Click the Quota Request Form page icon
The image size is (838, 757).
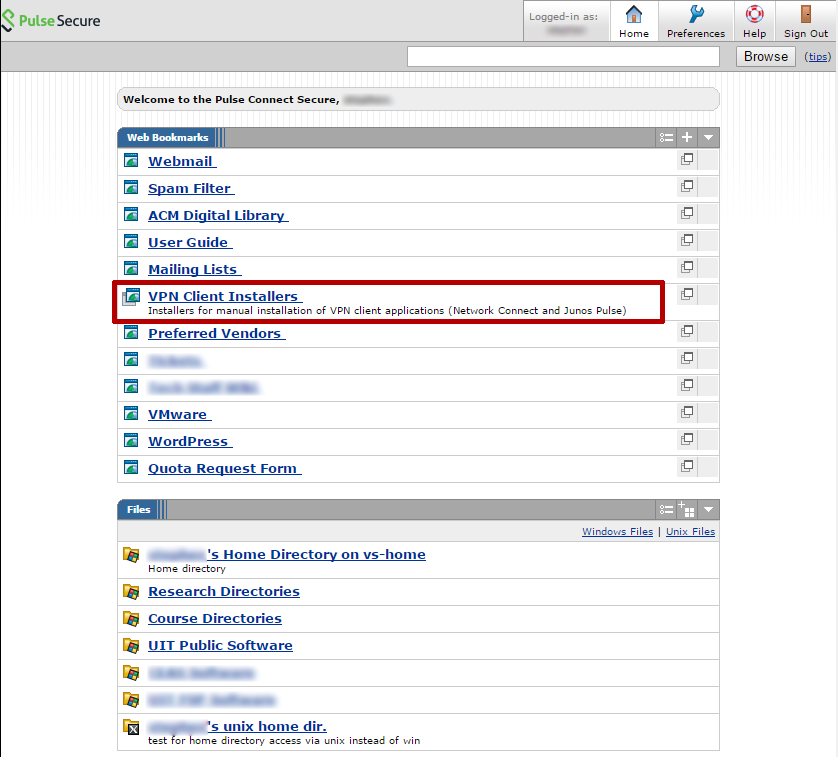point(131,467)
